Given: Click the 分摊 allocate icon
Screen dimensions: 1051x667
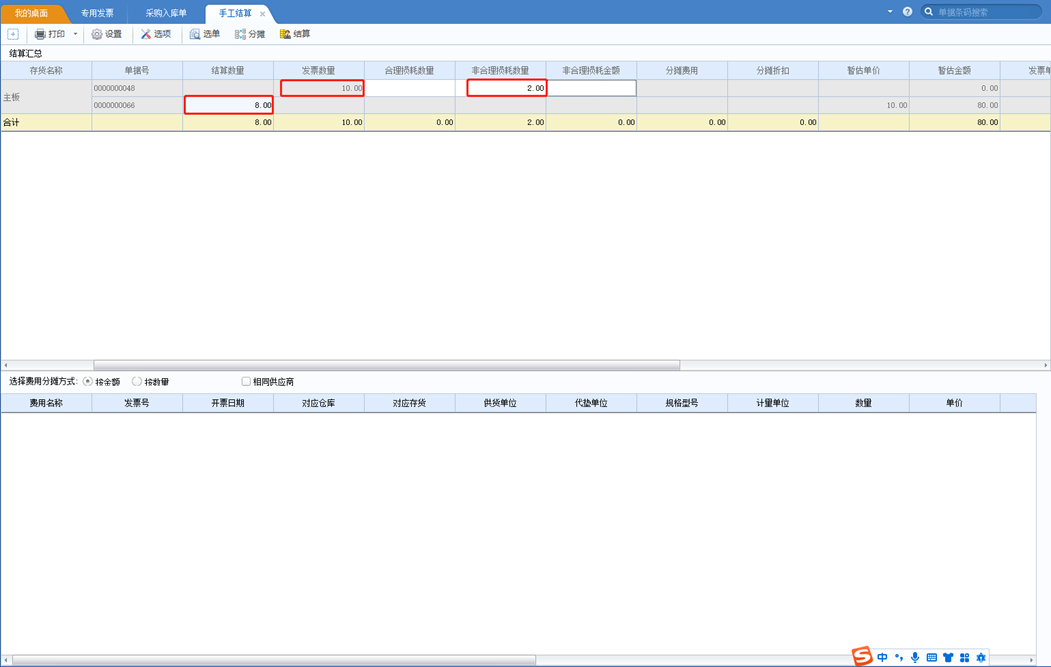Looking at the screenshot, I should [x=240, y=34].
